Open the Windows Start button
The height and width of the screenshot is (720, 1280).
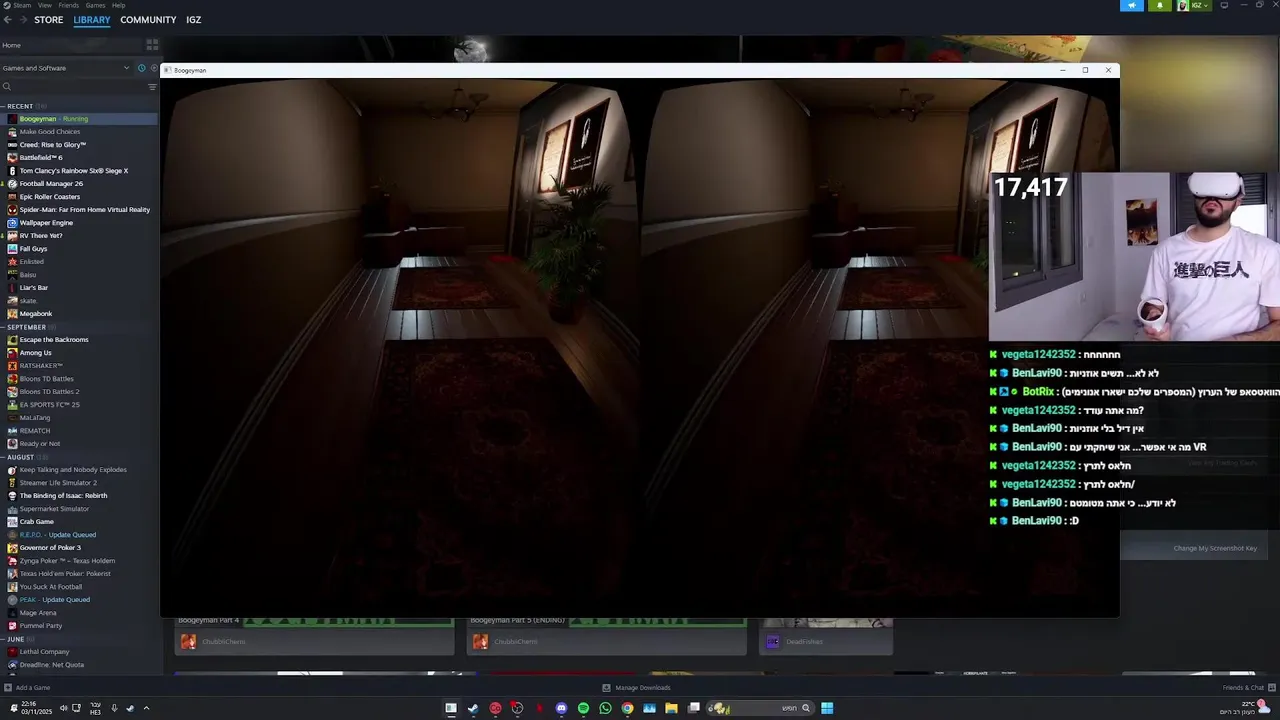827,708
